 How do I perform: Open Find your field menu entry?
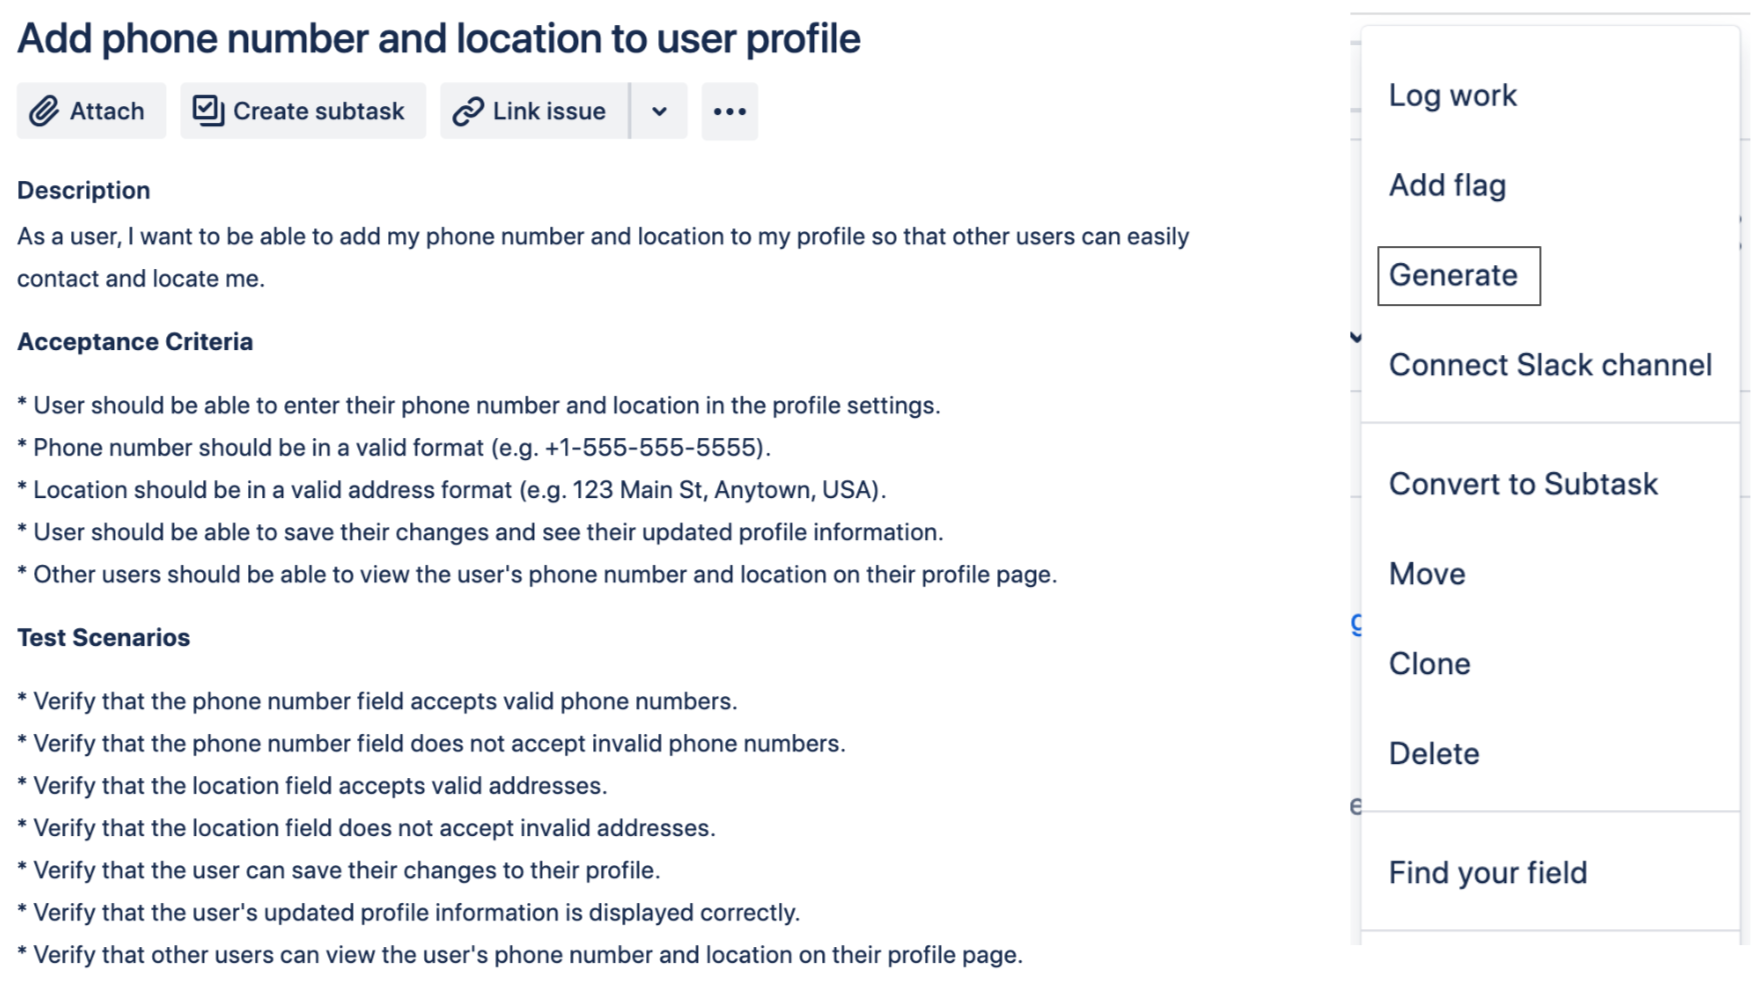1487,873
